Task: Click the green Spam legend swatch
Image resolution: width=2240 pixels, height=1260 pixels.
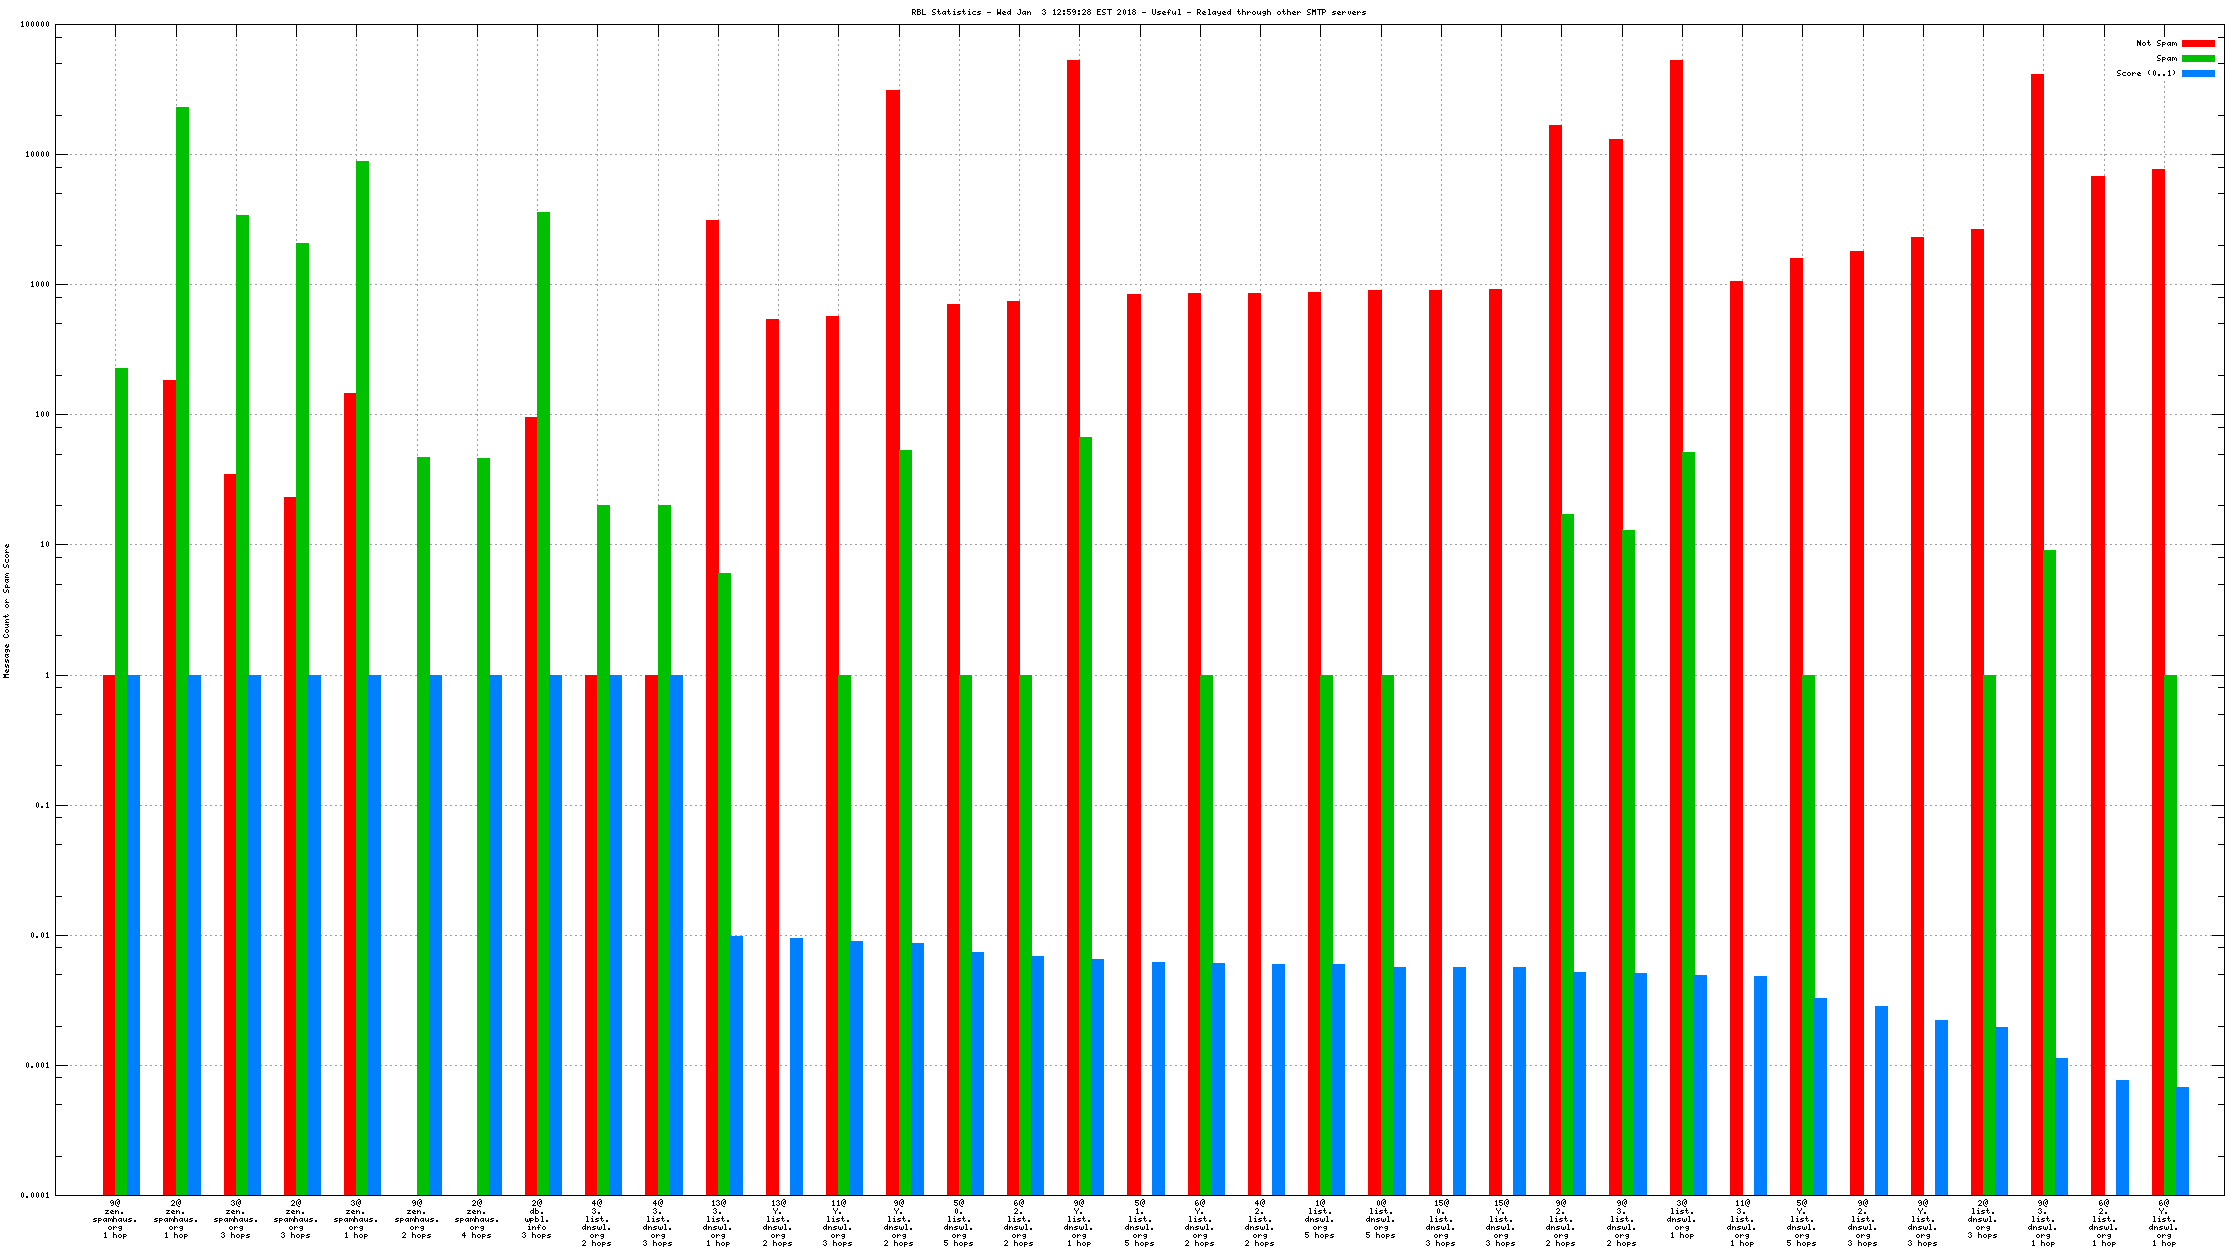Action: pyautogui.click(x=2198, y=59)
